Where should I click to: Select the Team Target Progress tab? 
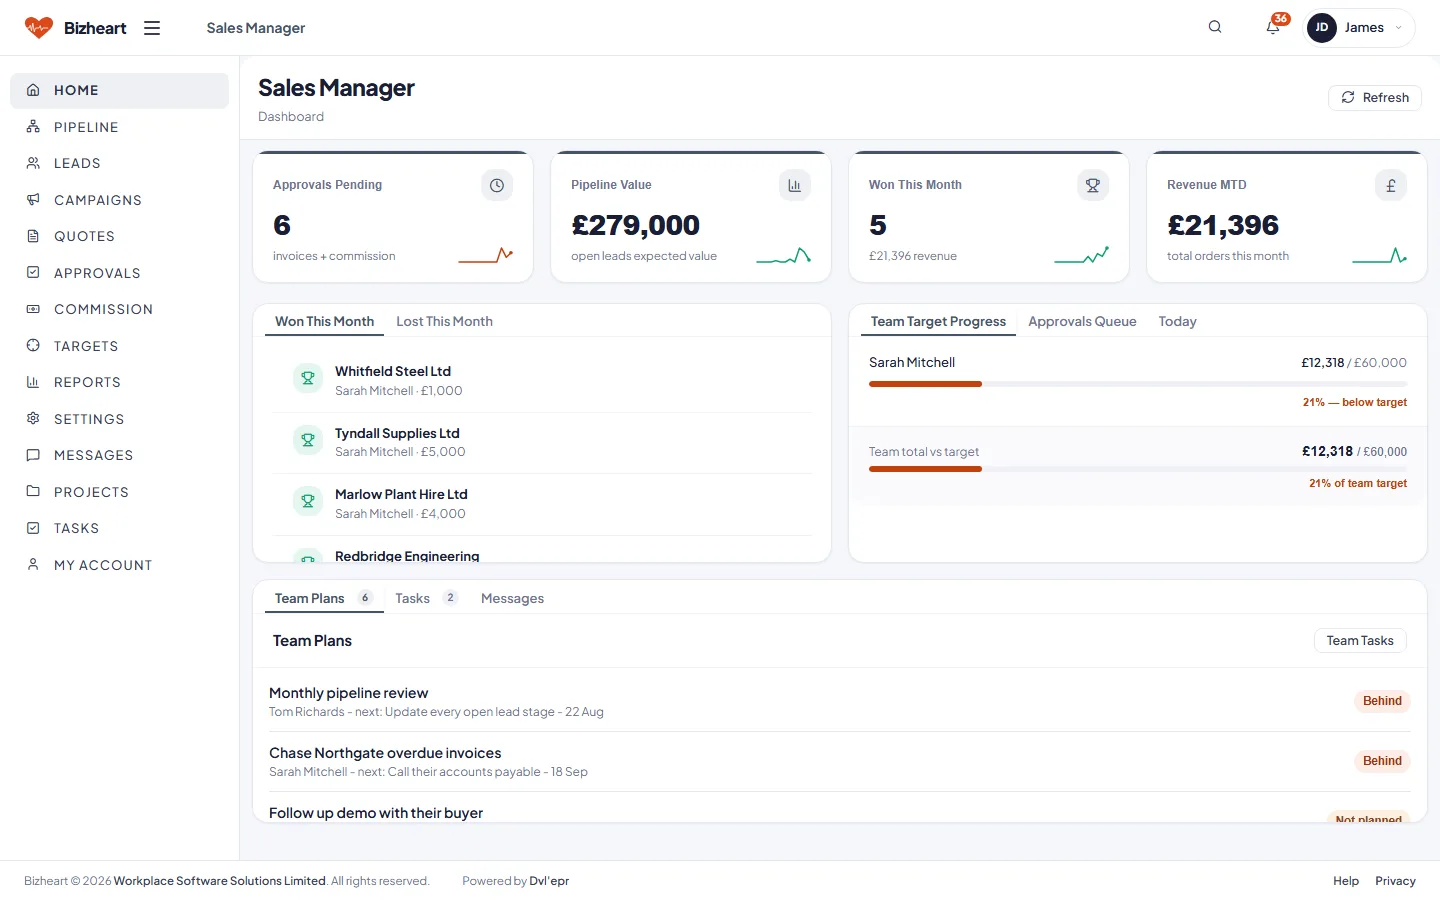coord(938,321)
